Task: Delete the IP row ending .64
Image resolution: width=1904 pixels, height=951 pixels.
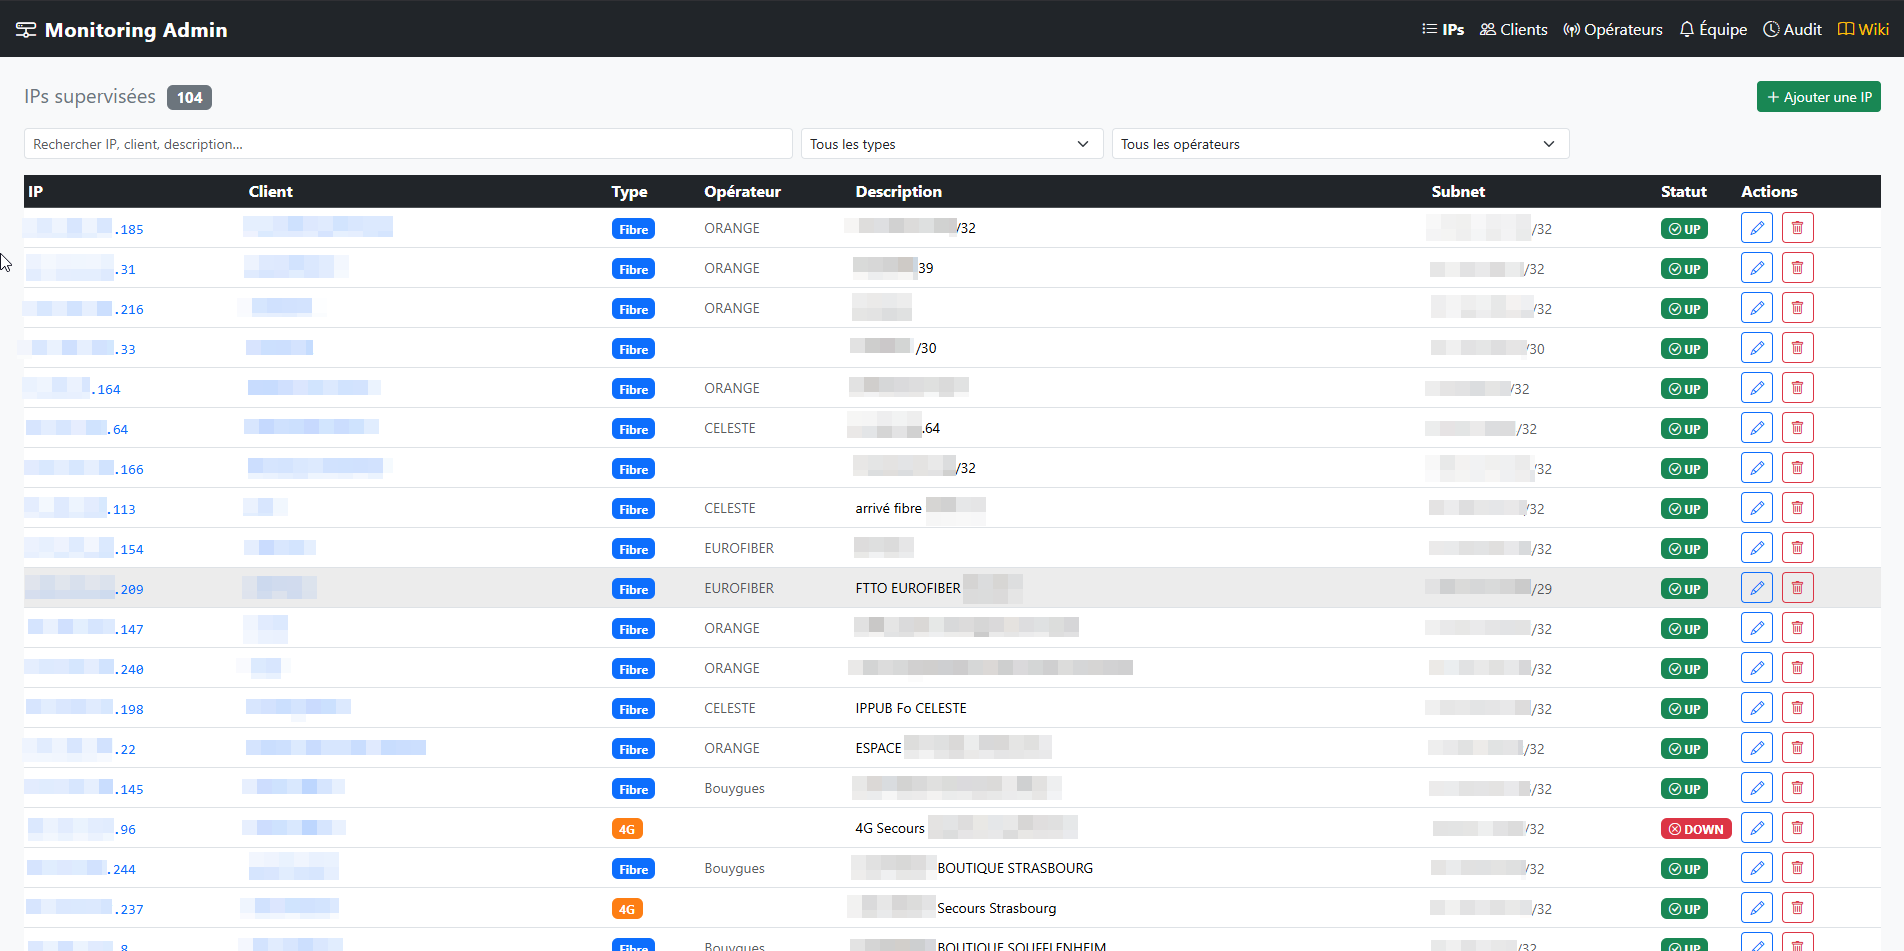Action: tap(1797, 428)
